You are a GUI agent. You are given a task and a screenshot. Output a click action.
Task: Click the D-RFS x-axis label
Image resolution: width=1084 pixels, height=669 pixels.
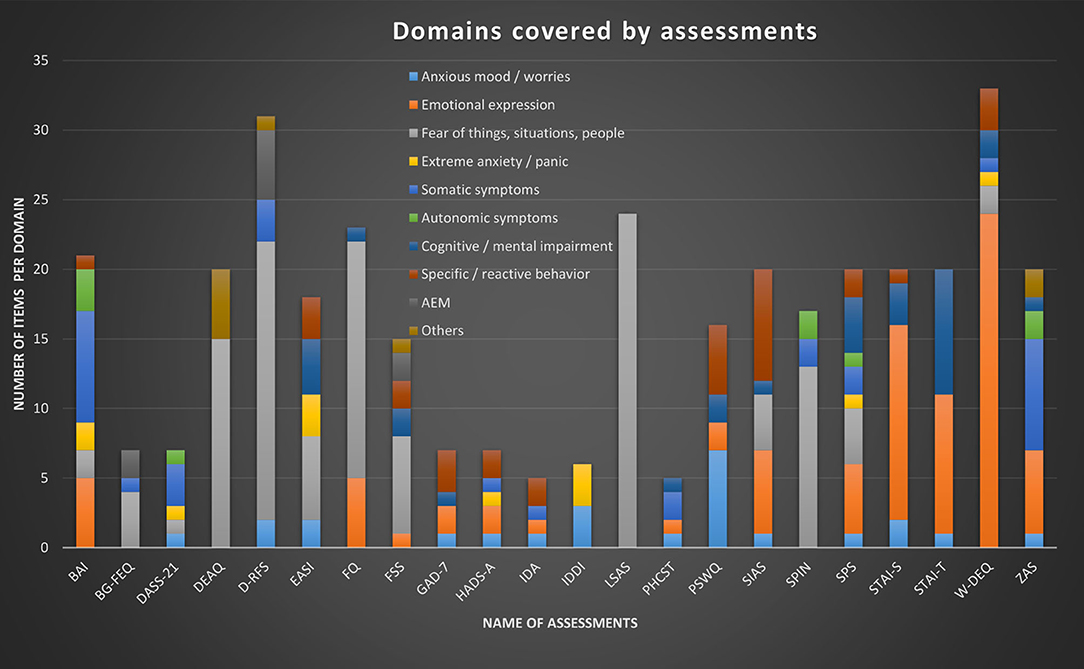pos(253,578)
